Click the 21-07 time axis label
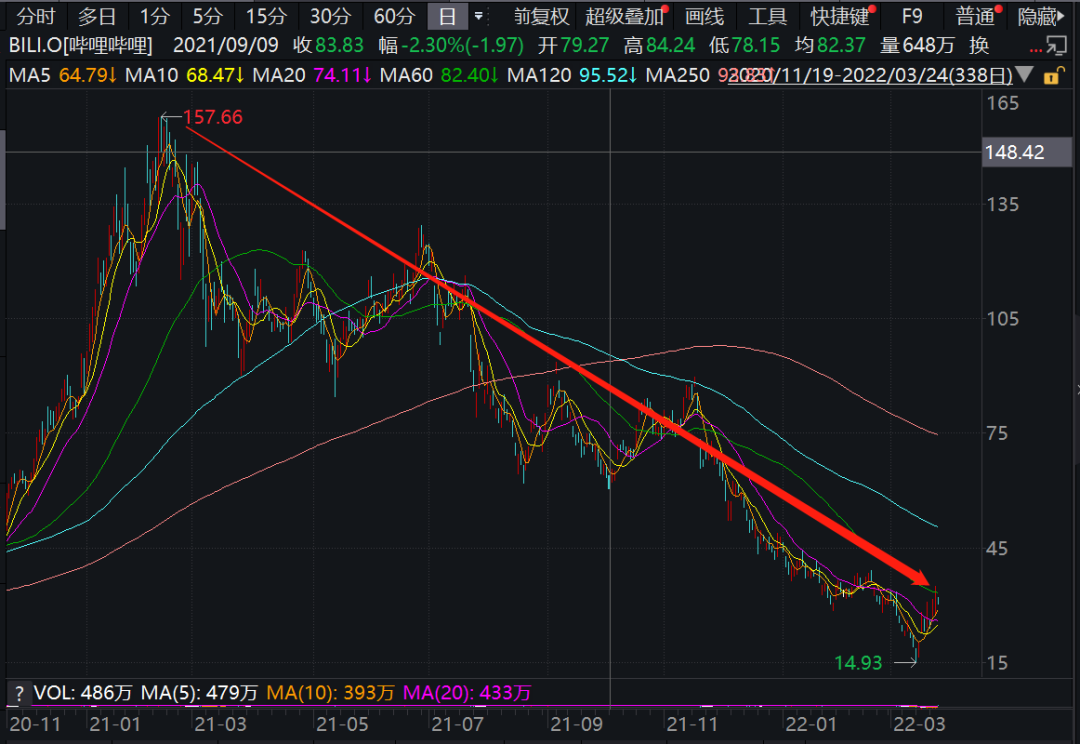The image size is (1080, 744). click(457, 725)
